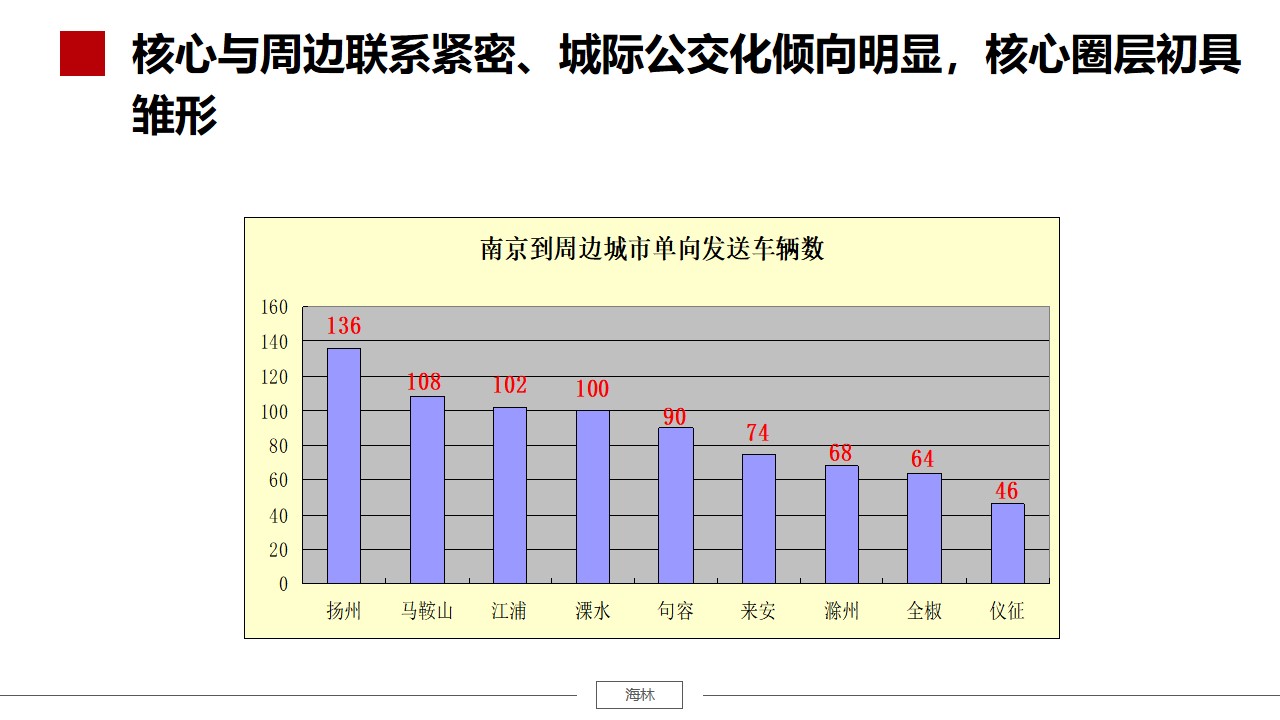Image resolution: width=1280 pixels, height=720 pixels.
Task: Click the red square bullet beside the title
Action: pos(82,54)
